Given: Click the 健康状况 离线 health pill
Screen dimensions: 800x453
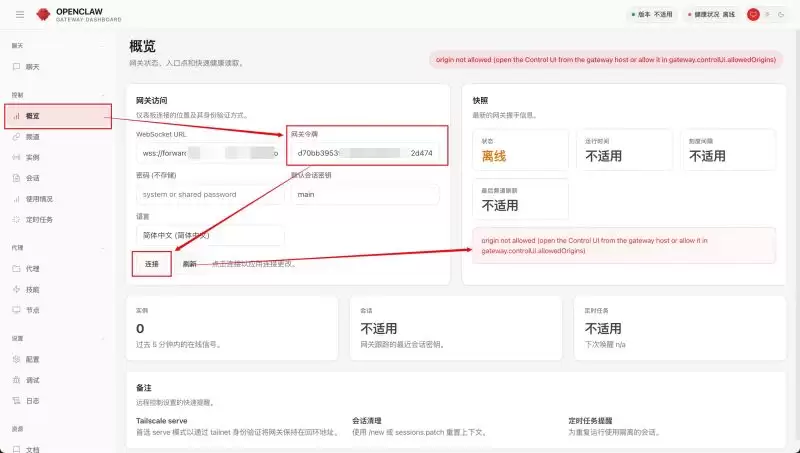Looking at the screenshot, I should (x=712, y=15).
